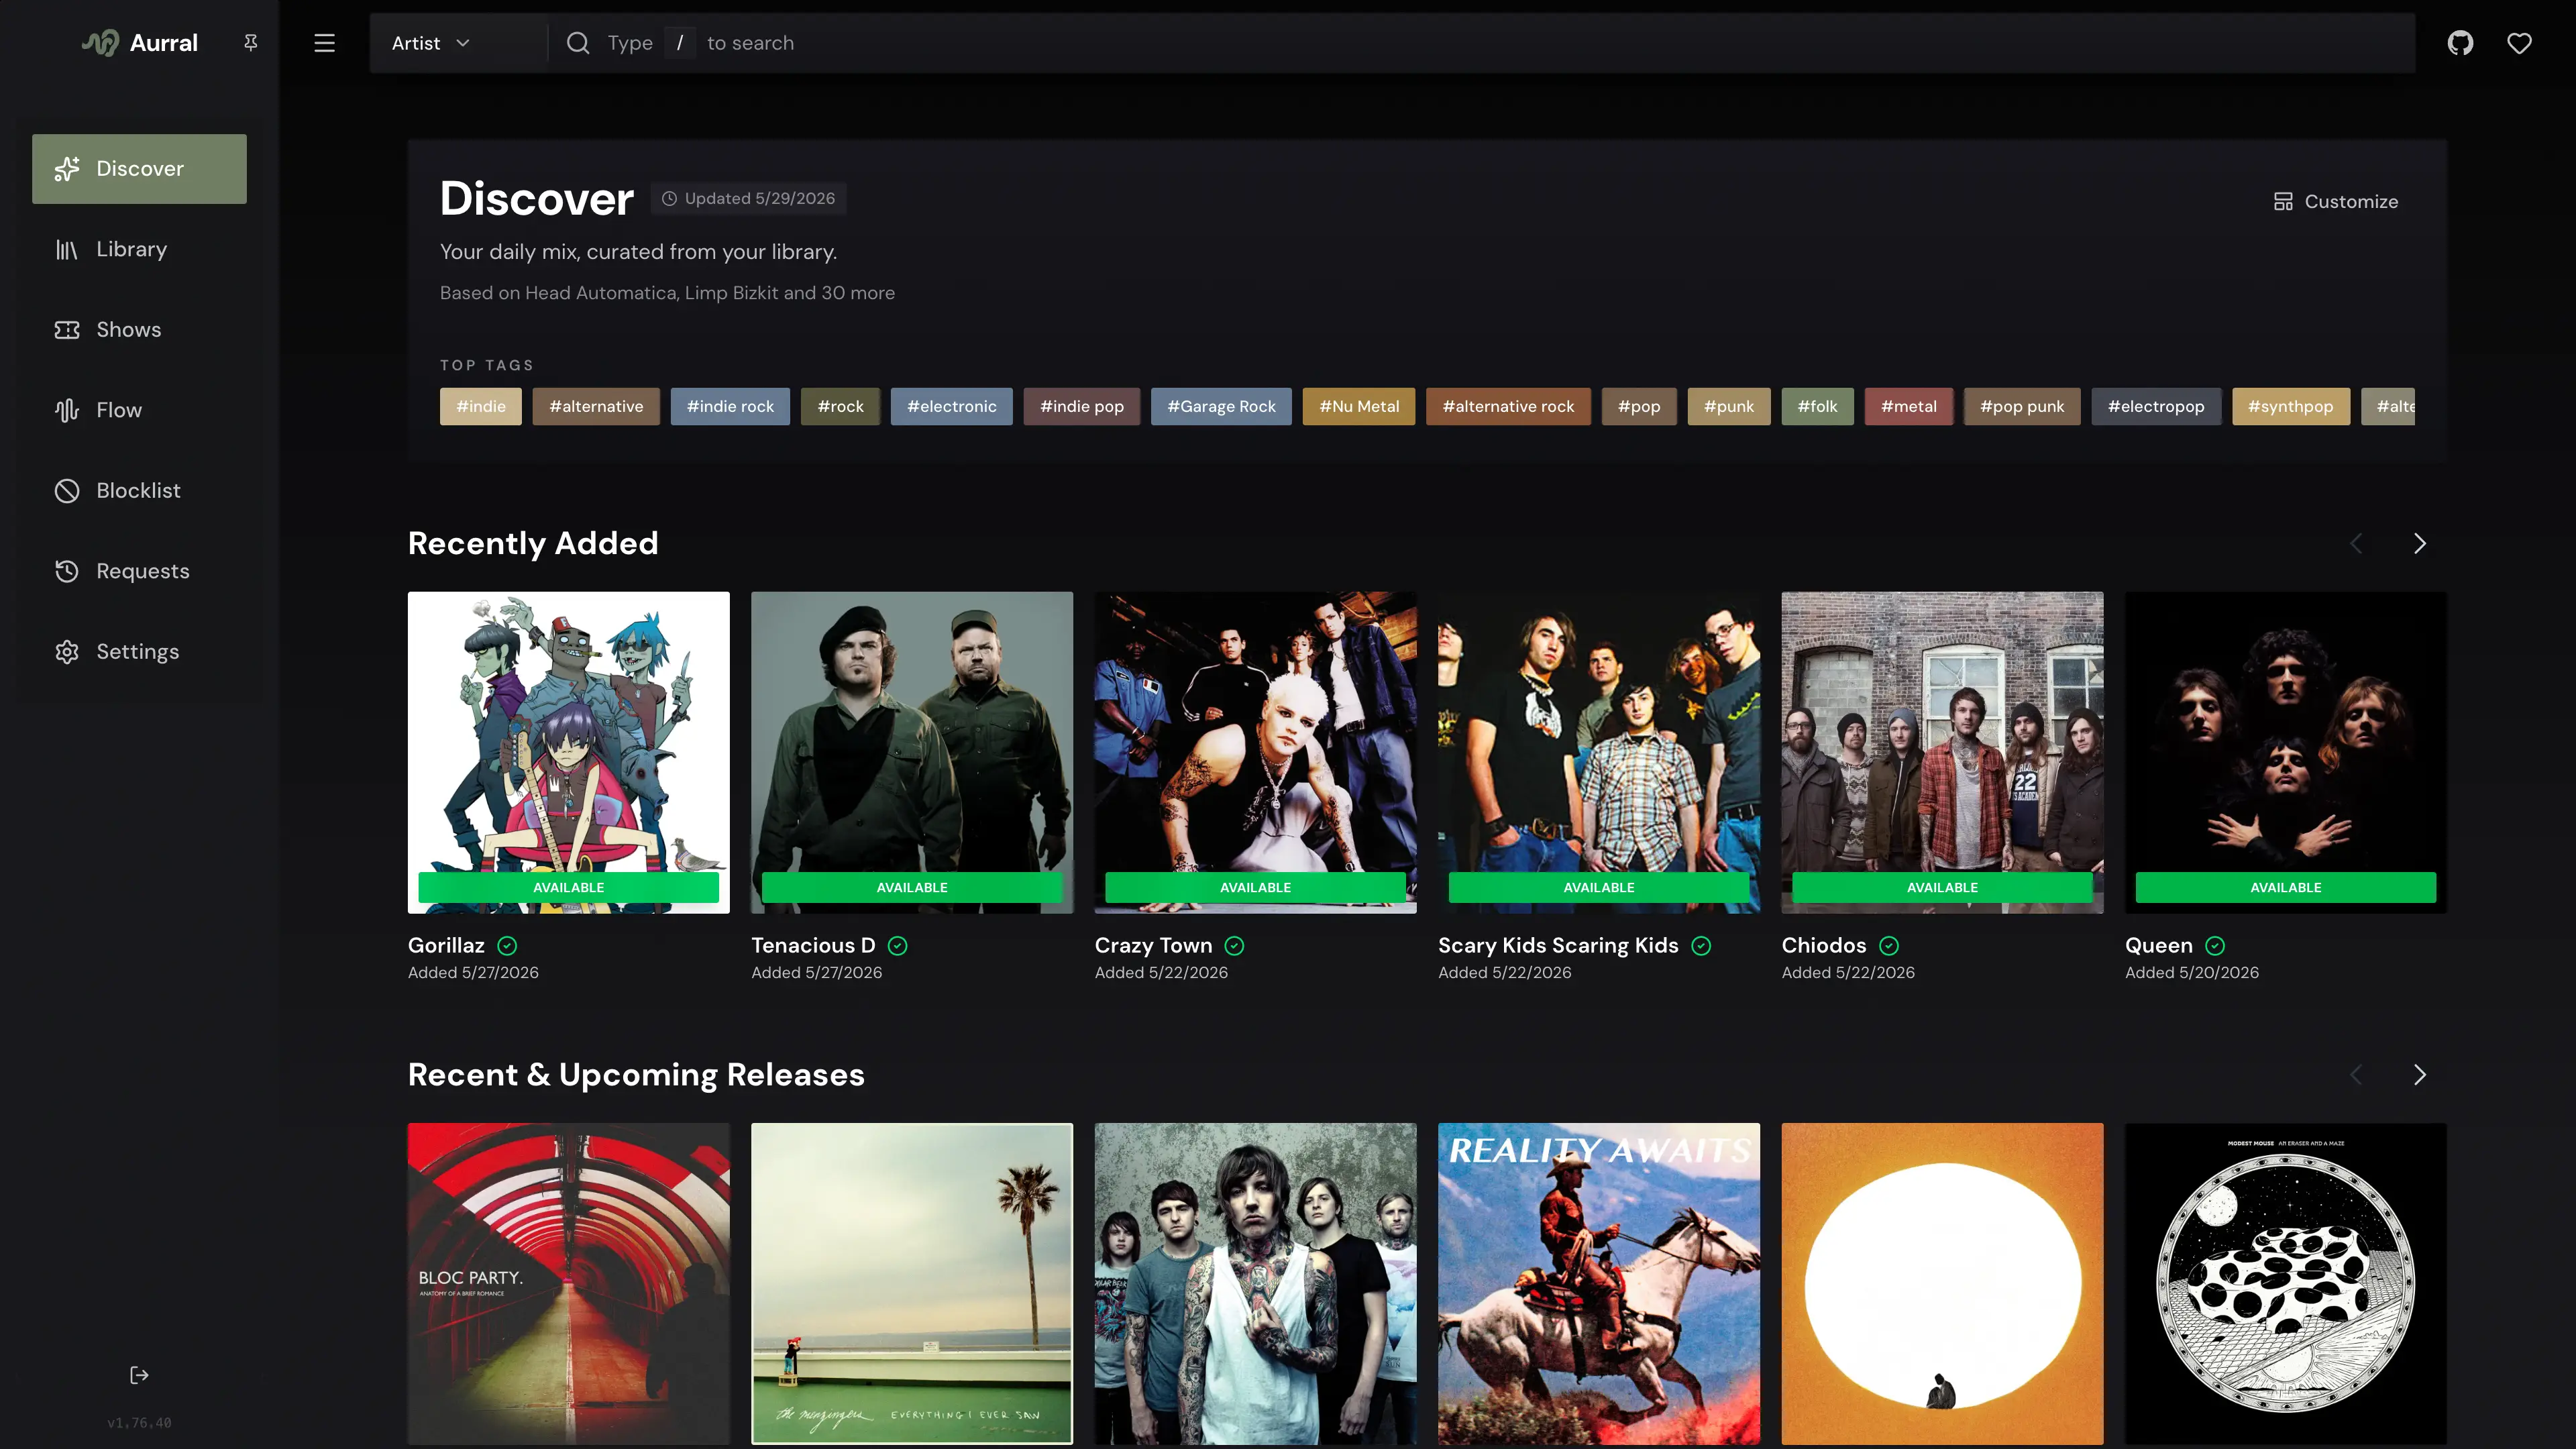Click the logout icon
The height and width of the screenshot is (1449, 2576).
tap(139, 1375)
